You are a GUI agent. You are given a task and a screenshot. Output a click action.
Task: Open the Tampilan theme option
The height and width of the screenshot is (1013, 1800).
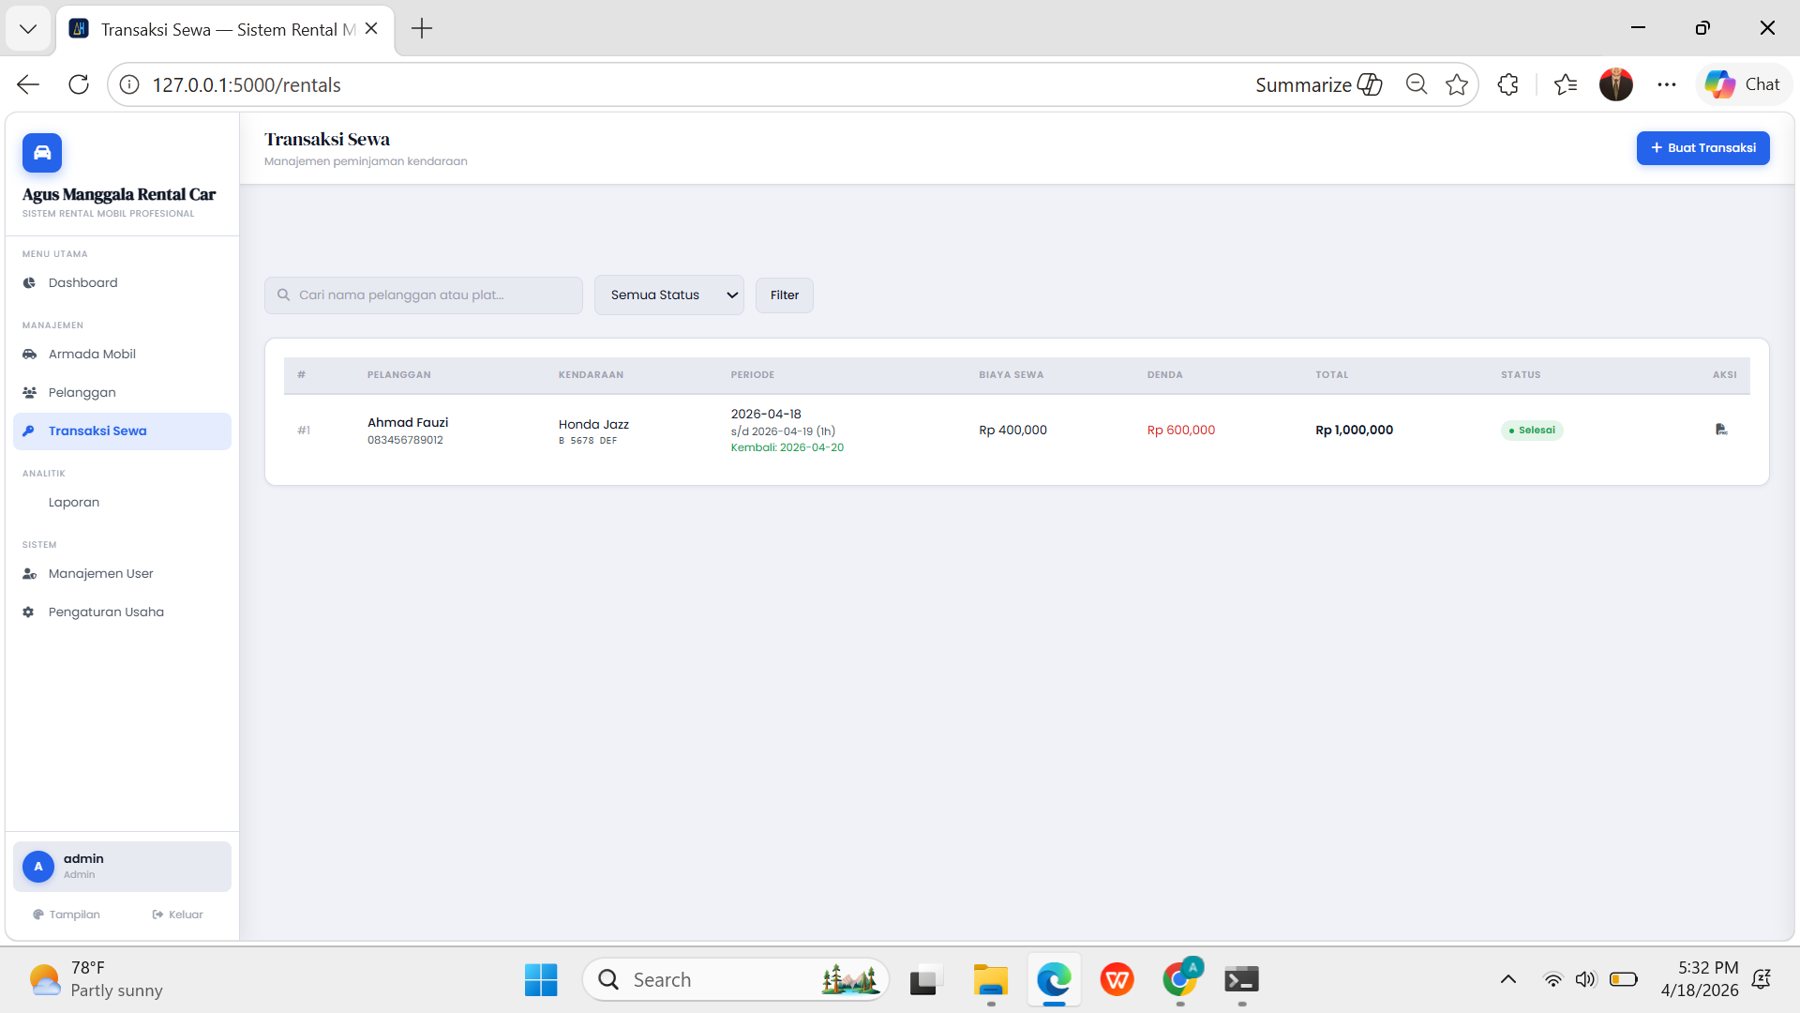[66, 914]
